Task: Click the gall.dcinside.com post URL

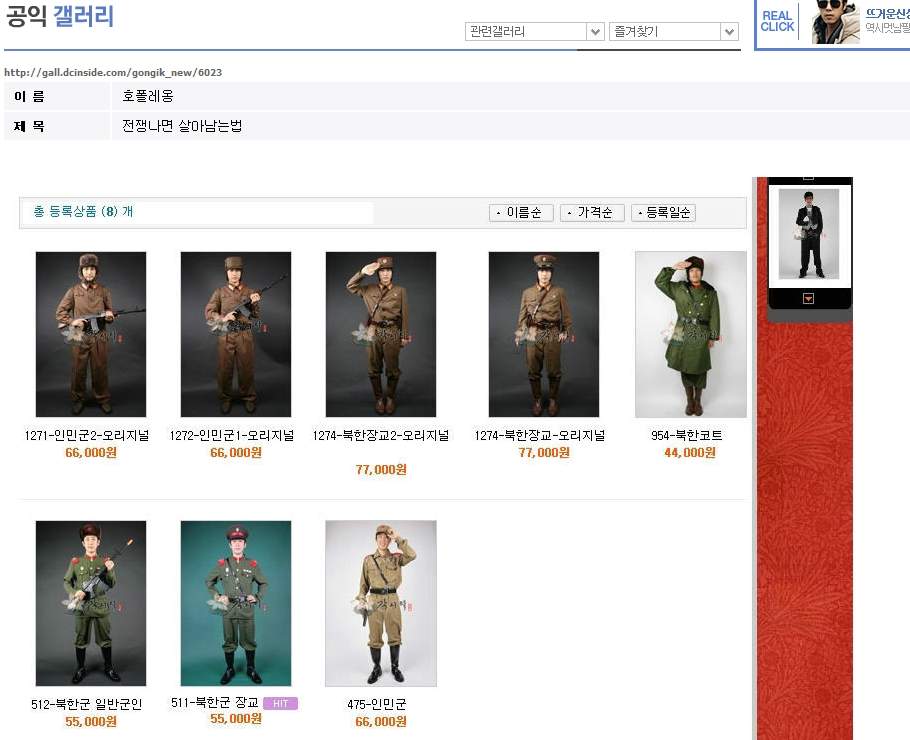Action: [113, 73]
